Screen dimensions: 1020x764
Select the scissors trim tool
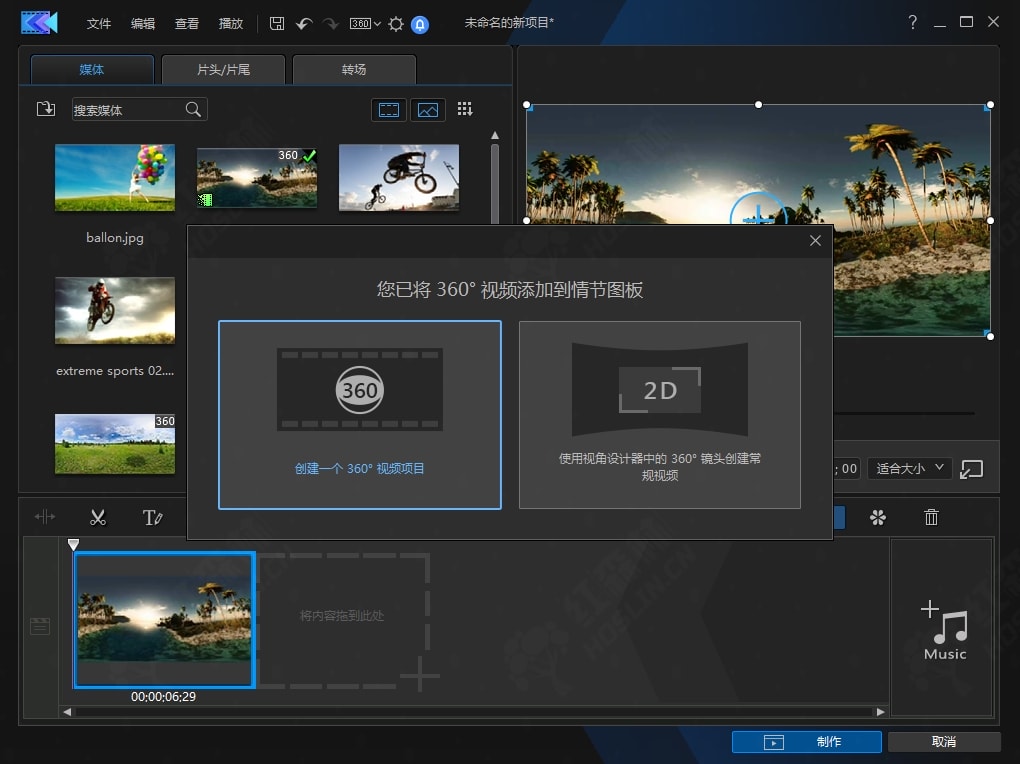pos(98,517)
